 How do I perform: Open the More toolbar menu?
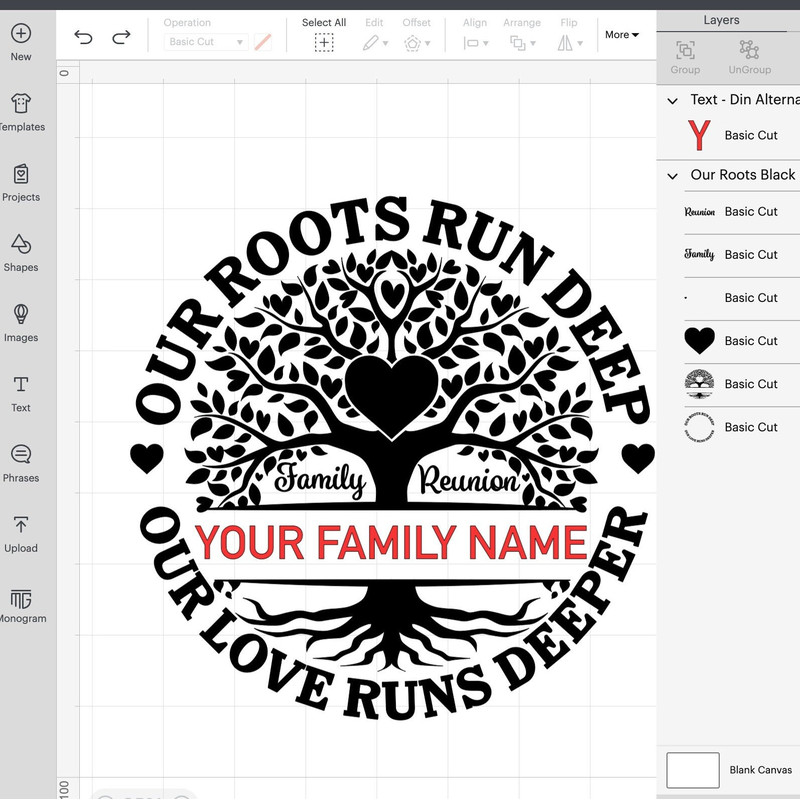coord(621,35)
